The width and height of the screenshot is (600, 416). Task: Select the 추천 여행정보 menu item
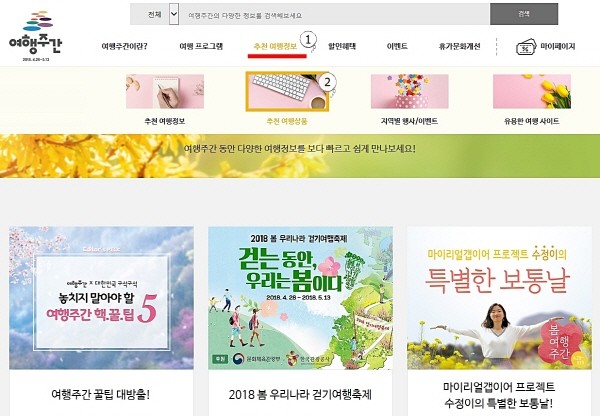click(x=275, y=46)
